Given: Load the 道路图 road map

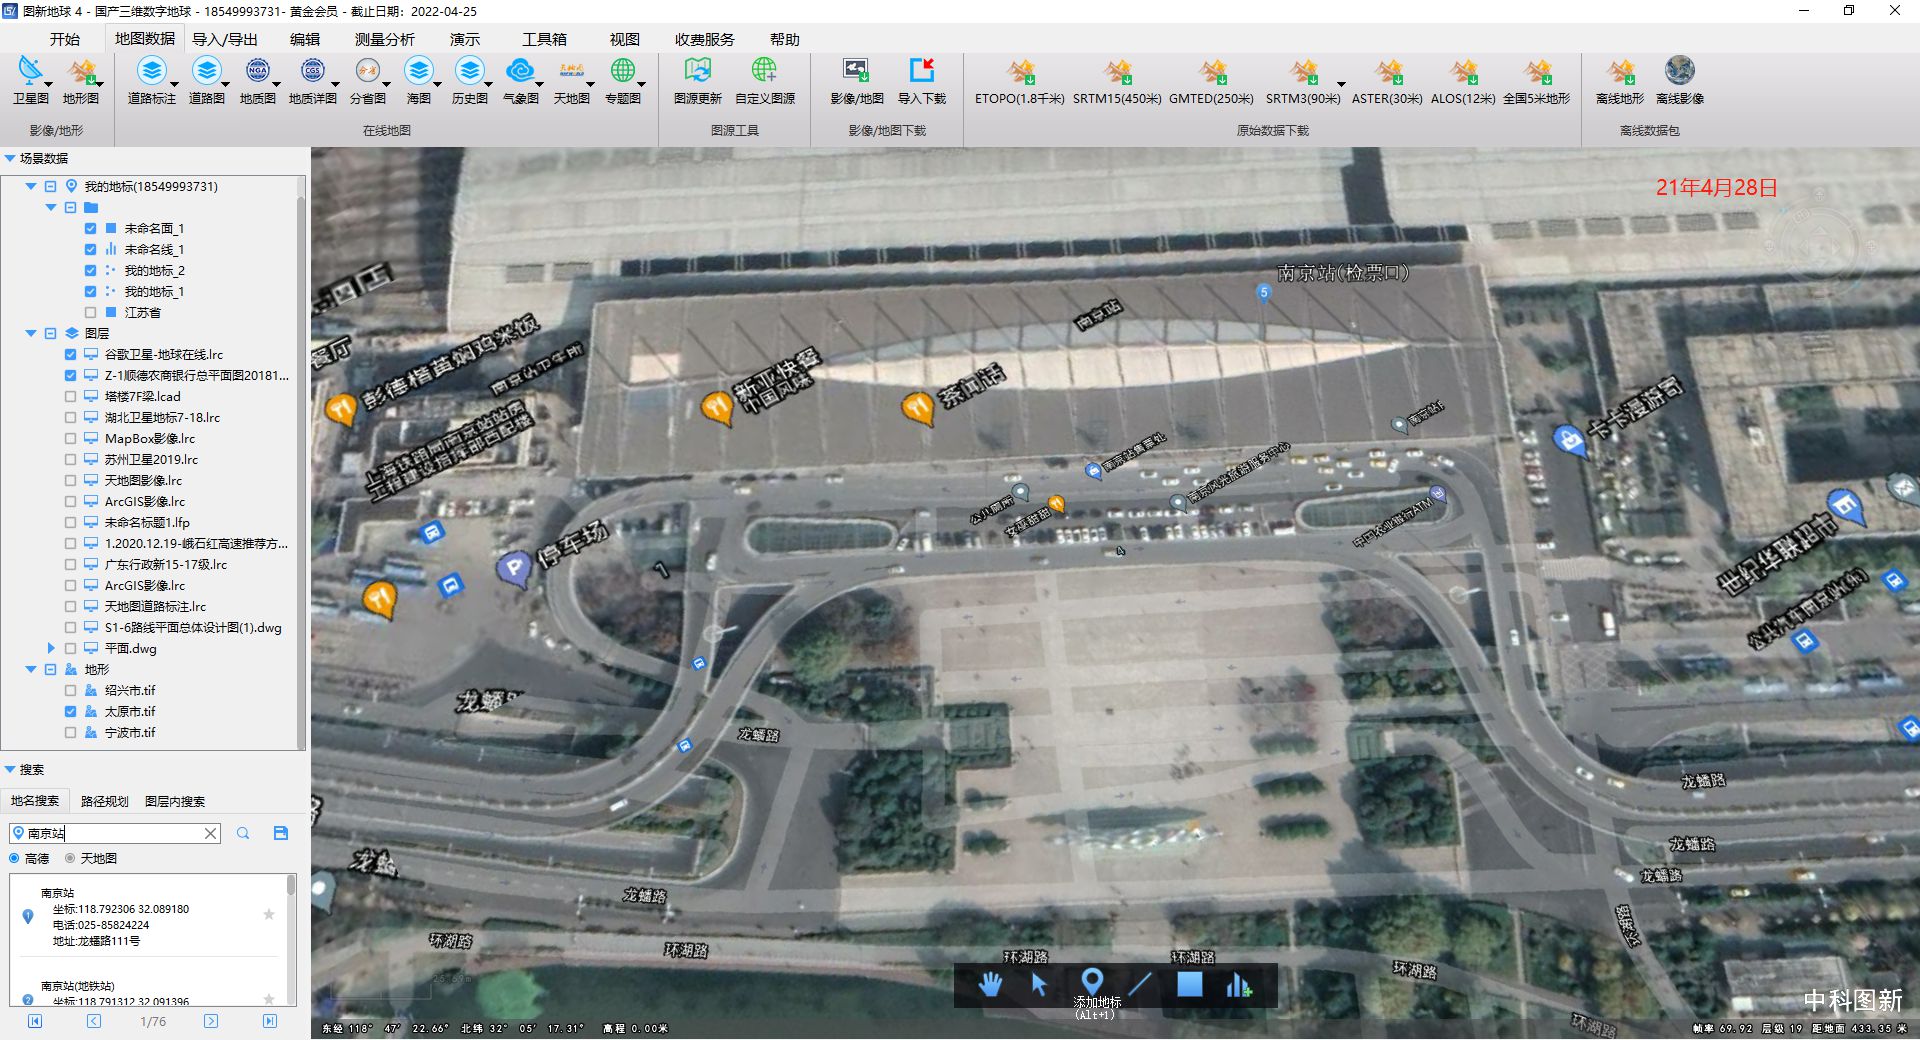Looking at the screenshot, I should tap(206, 81).
